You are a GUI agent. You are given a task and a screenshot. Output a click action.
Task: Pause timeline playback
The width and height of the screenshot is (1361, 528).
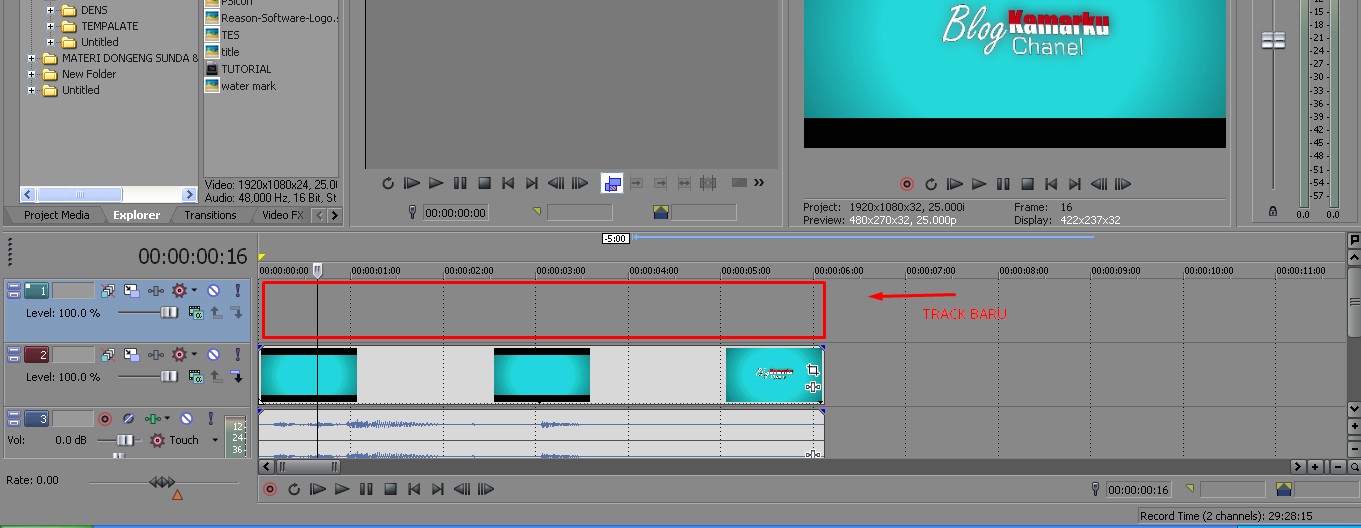pos(366,489)
